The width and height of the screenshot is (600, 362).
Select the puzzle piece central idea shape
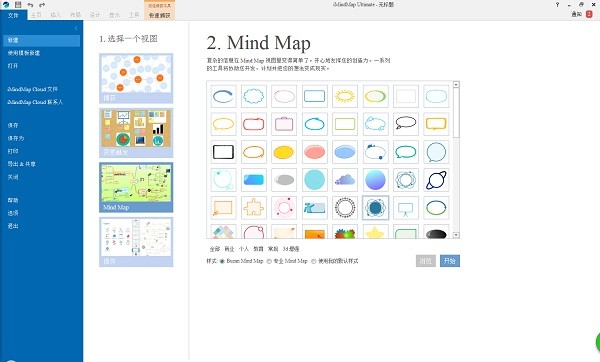click(254, 208)
